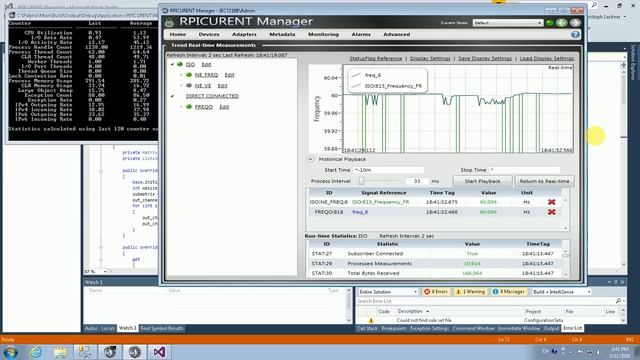
Task: Click the gray status dot beside NE_VE
Action: [189, 86]
